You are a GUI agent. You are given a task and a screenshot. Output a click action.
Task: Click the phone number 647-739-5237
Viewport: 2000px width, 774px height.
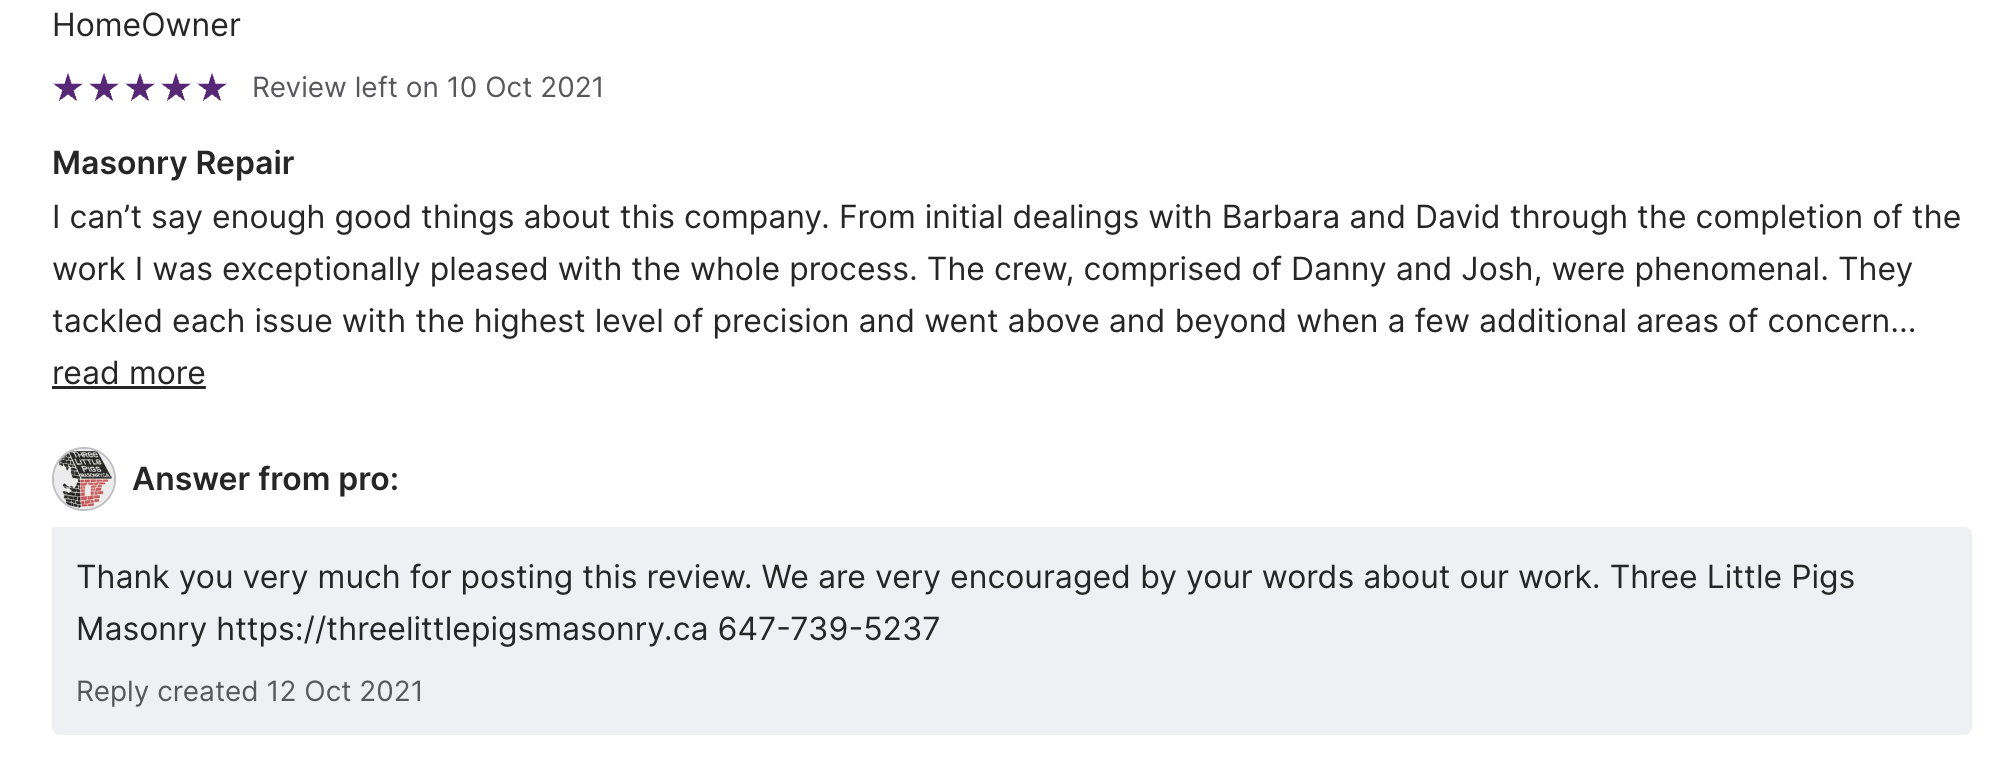pyautogui.click(x=829, y=629)
